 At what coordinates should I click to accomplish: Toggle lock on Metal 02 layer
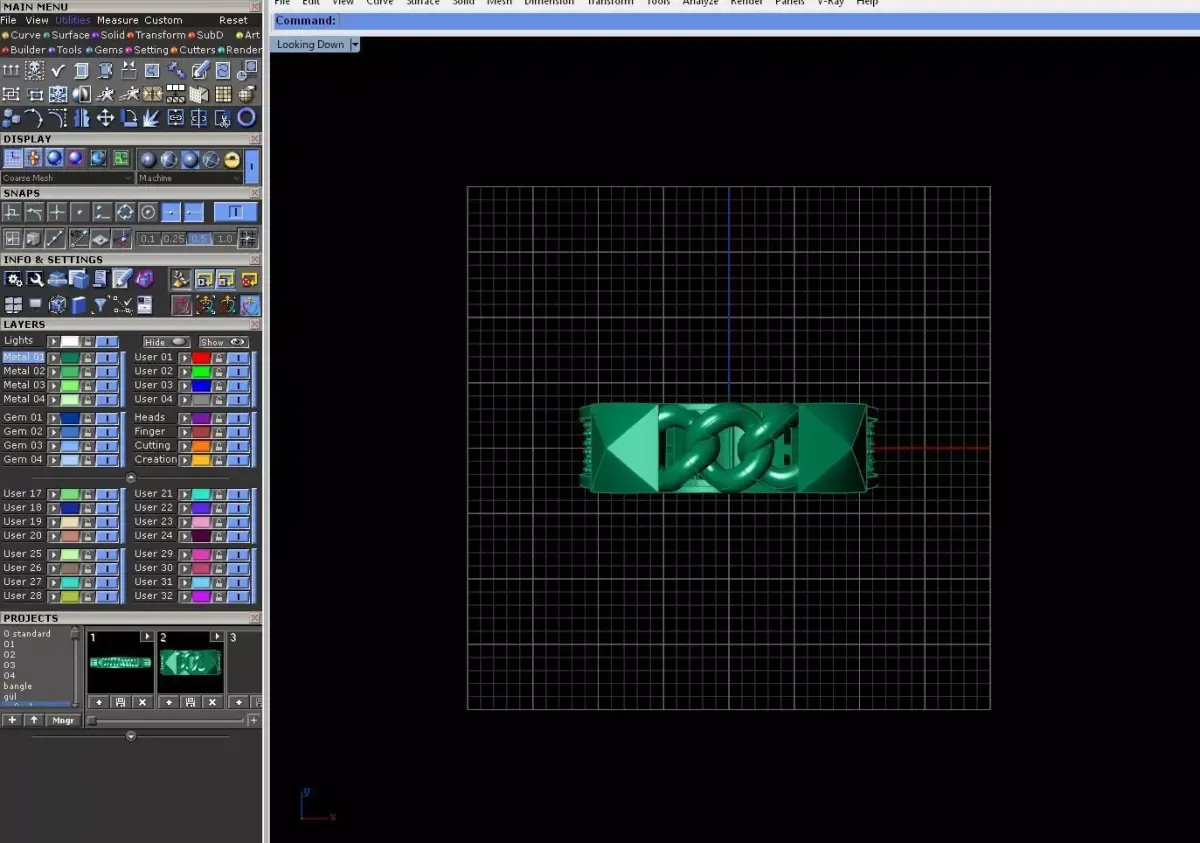pyautogui.click(x=88, y=372)
